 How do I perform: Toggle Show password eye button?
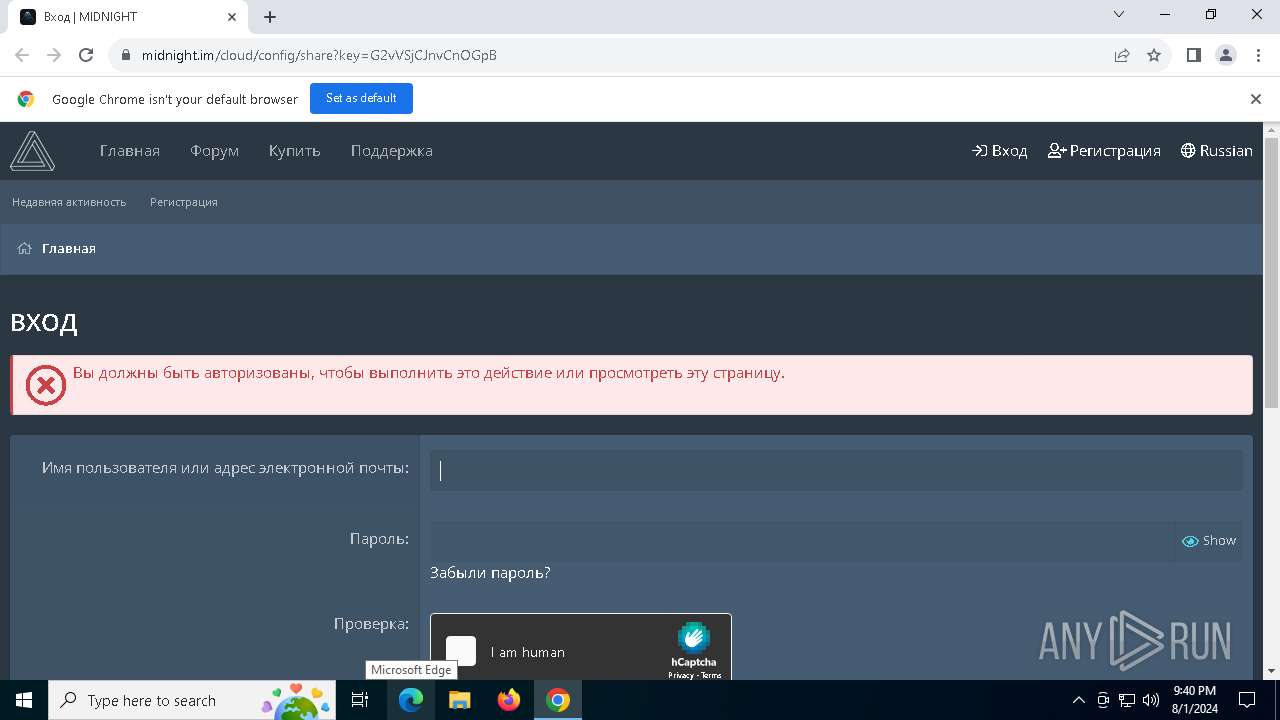point(1209,541)
